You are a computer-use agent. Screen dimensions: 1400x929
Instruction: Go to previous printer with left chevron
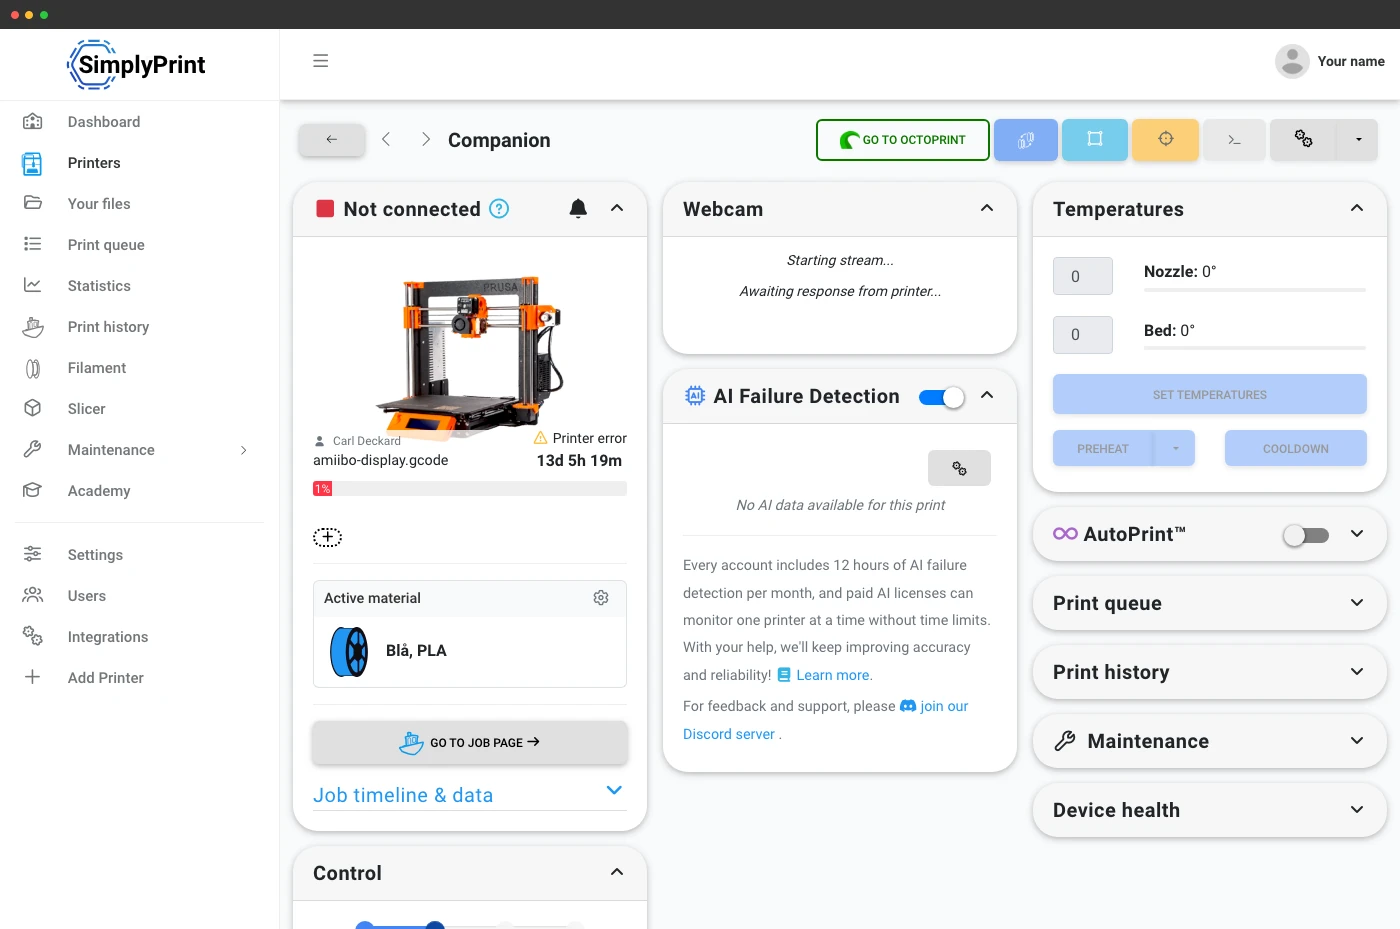point(386,139)
